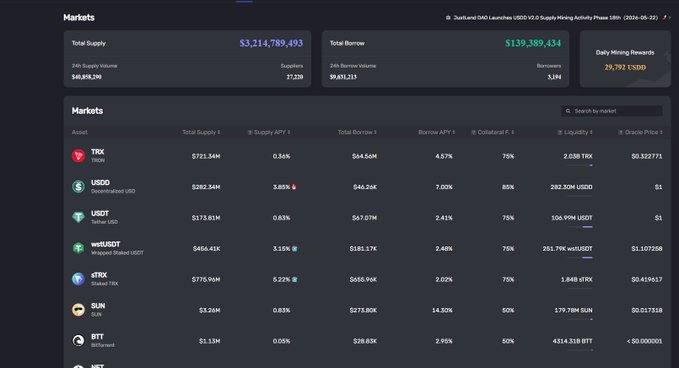This screenshot has height=368, width=679.
Task: Sort by Borrow APY column
Action: (436, 132)
